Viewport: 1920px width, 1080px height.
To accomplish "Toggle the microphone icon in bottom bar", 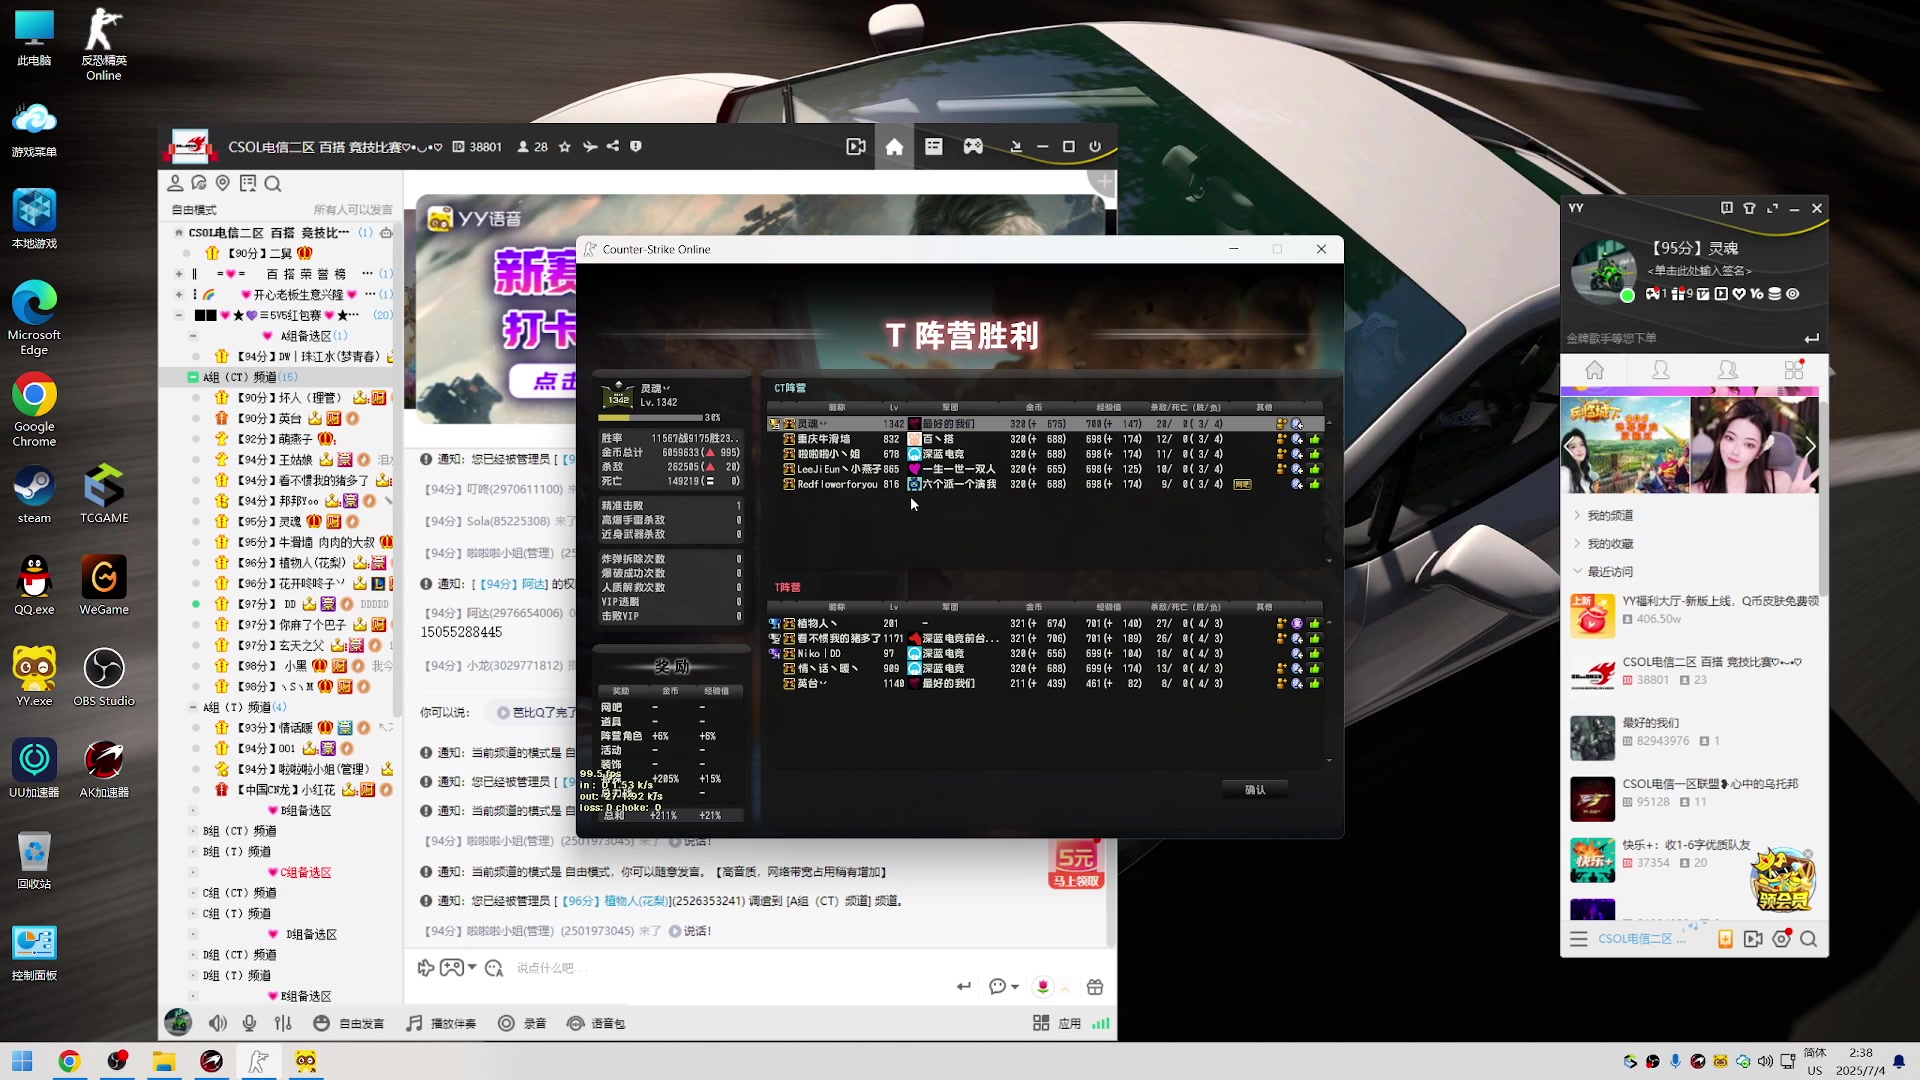I will click(250, 1023).
